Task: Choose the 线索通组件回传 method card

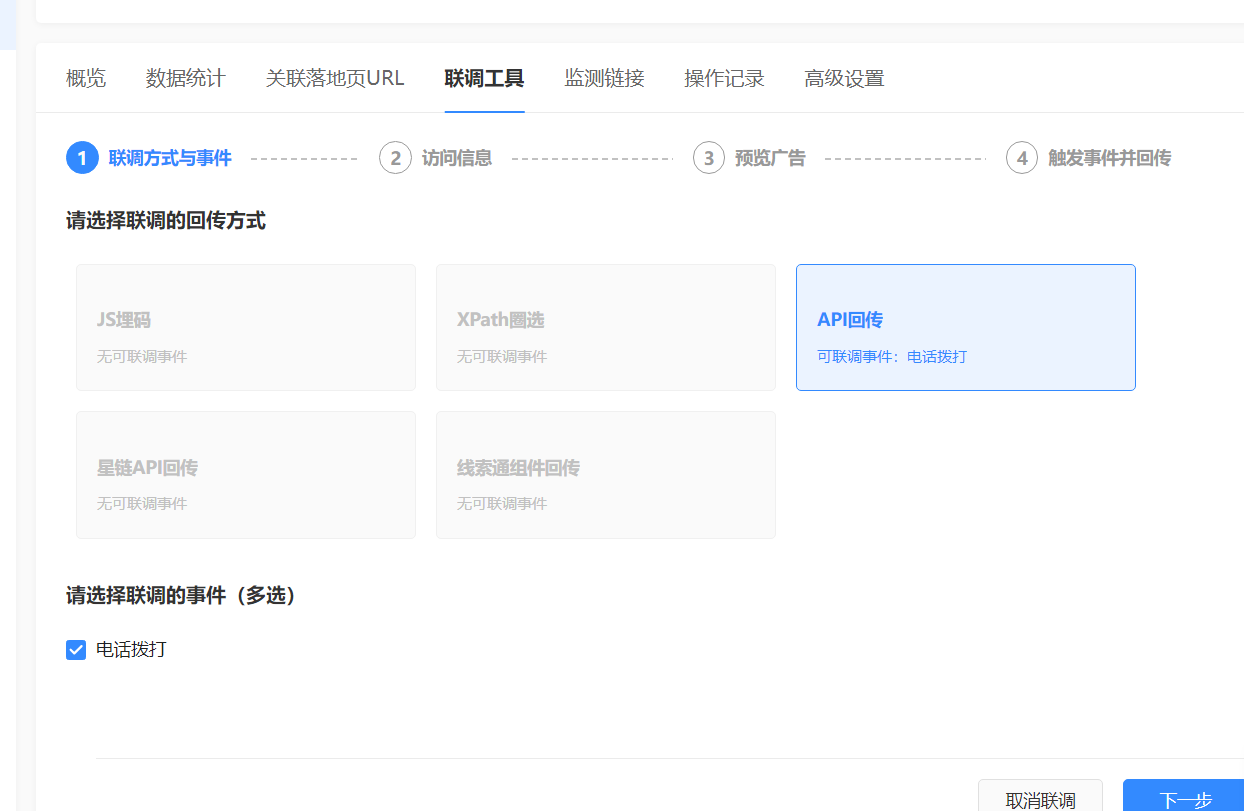Action: 606,475
